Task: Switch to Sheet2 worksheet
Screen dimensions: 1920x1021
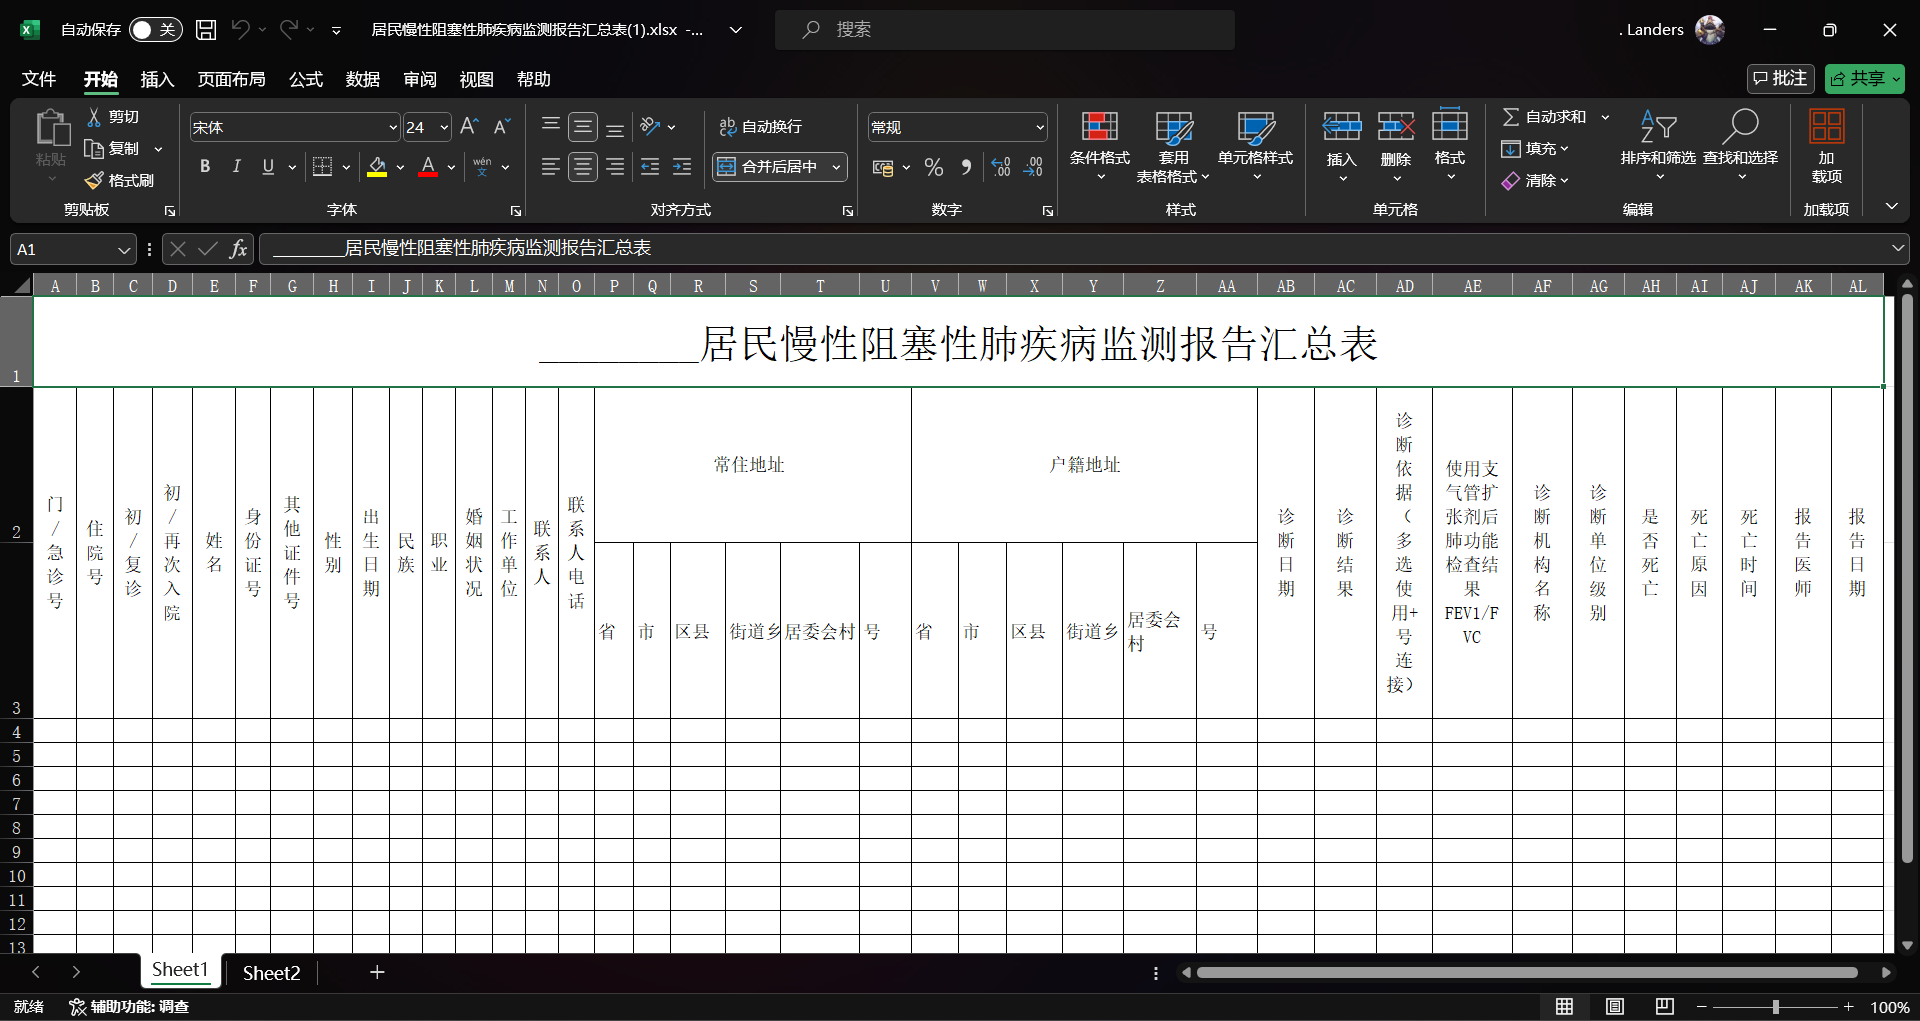Action: pyautogui.click(x=271, y=973)
